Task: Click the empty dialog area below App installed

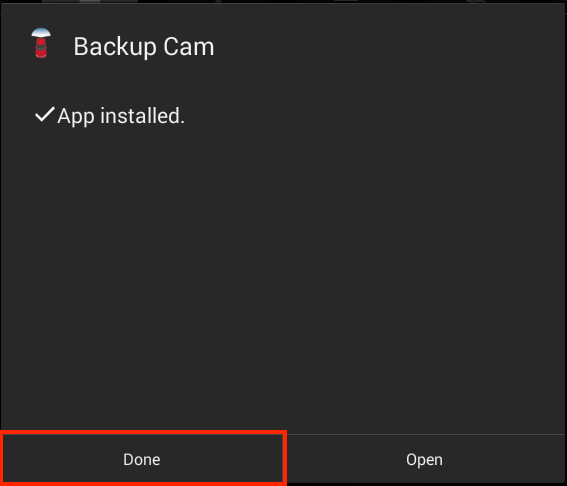Action: point(284,278)
